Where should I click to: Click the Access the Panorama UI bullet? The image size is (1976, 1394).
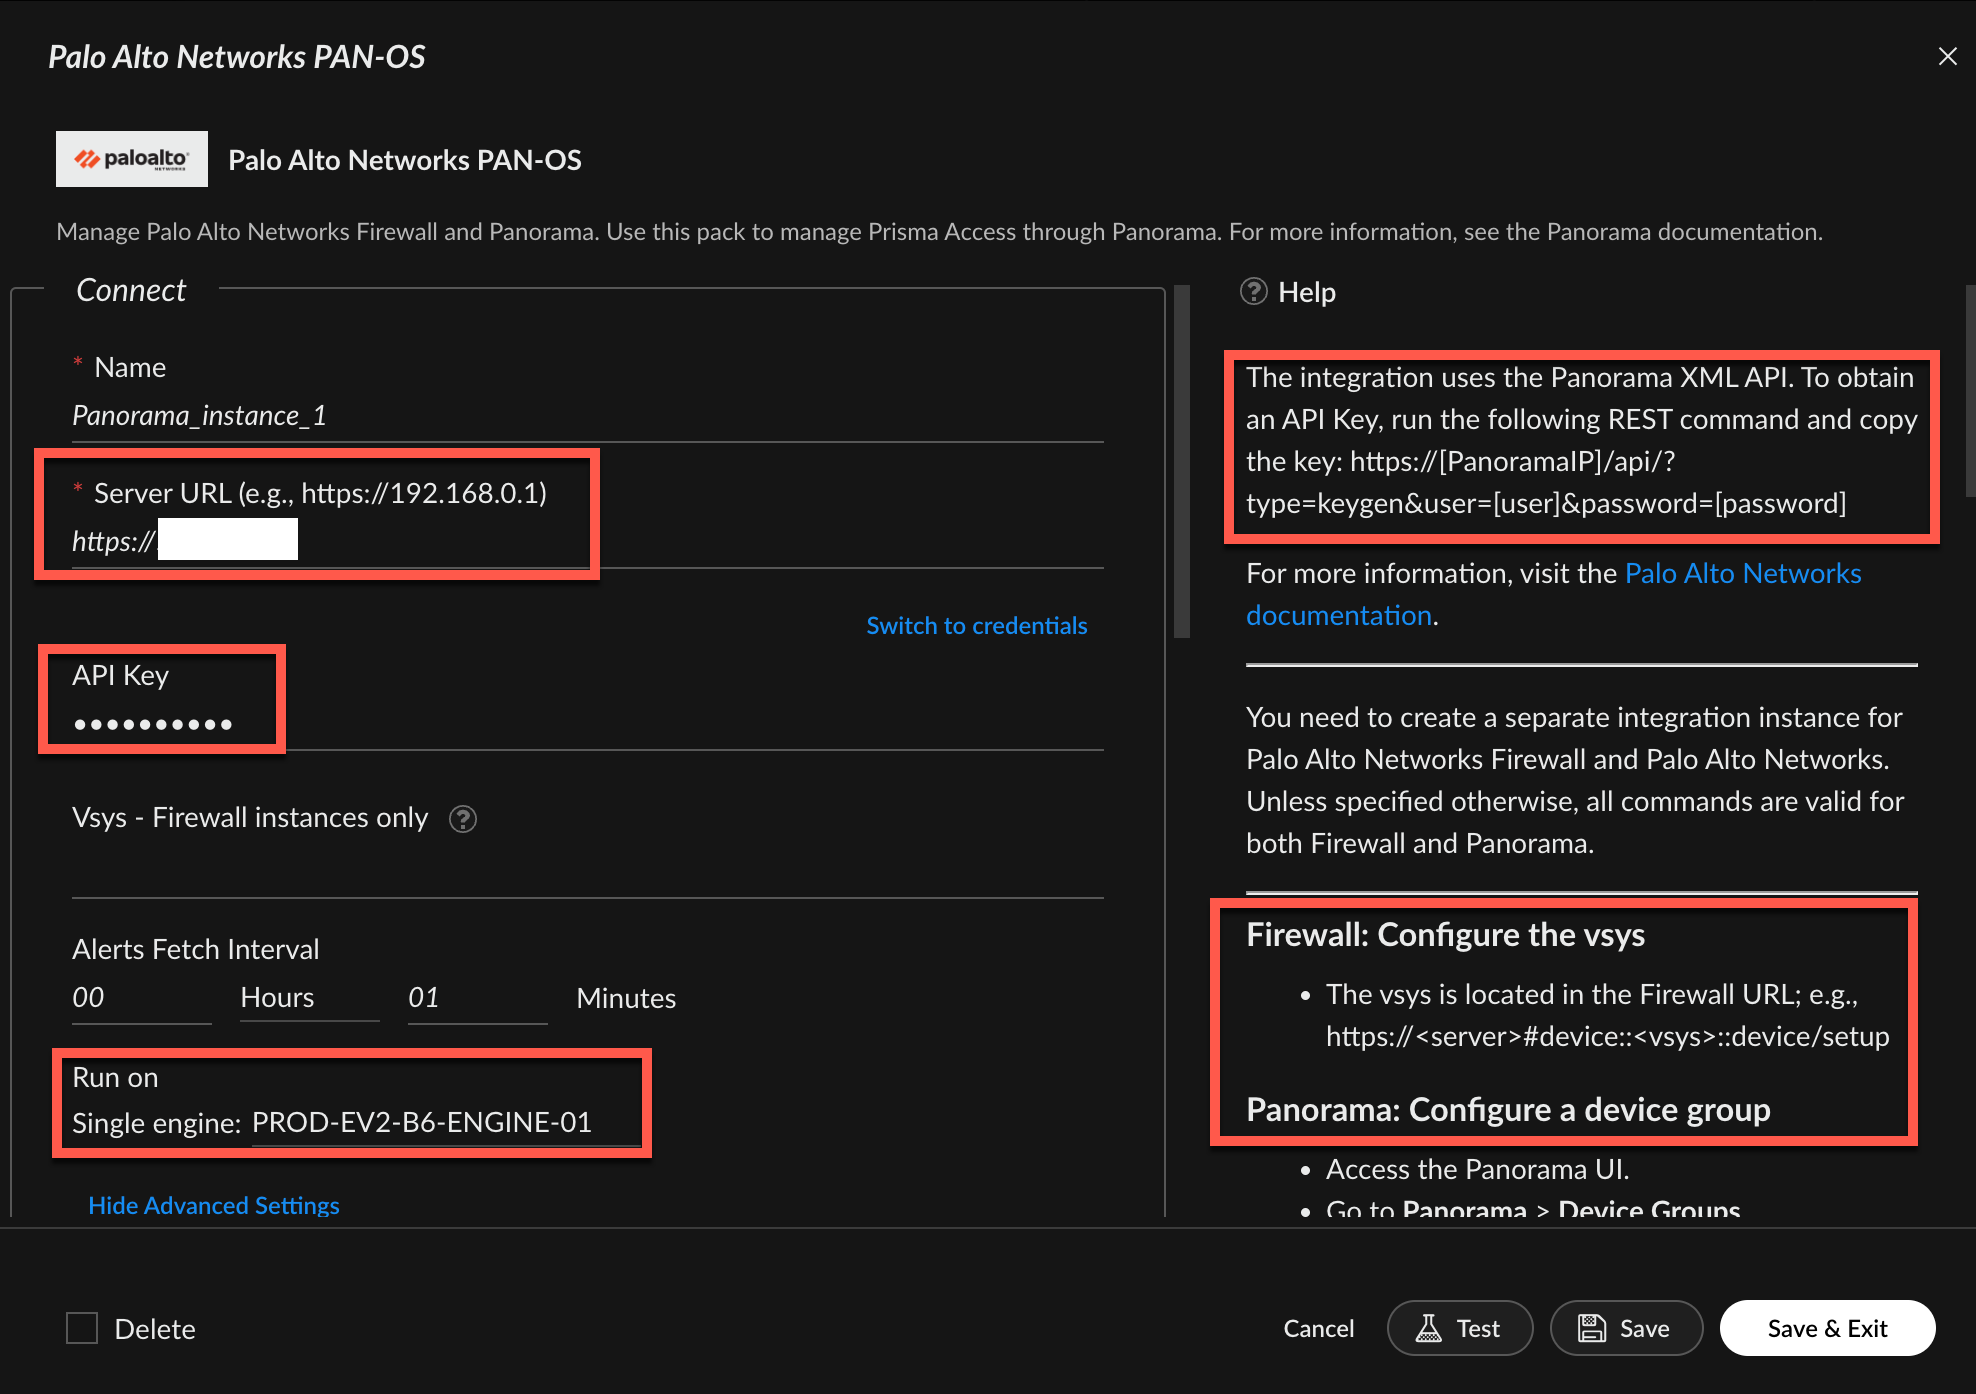pos(1477,1169)
